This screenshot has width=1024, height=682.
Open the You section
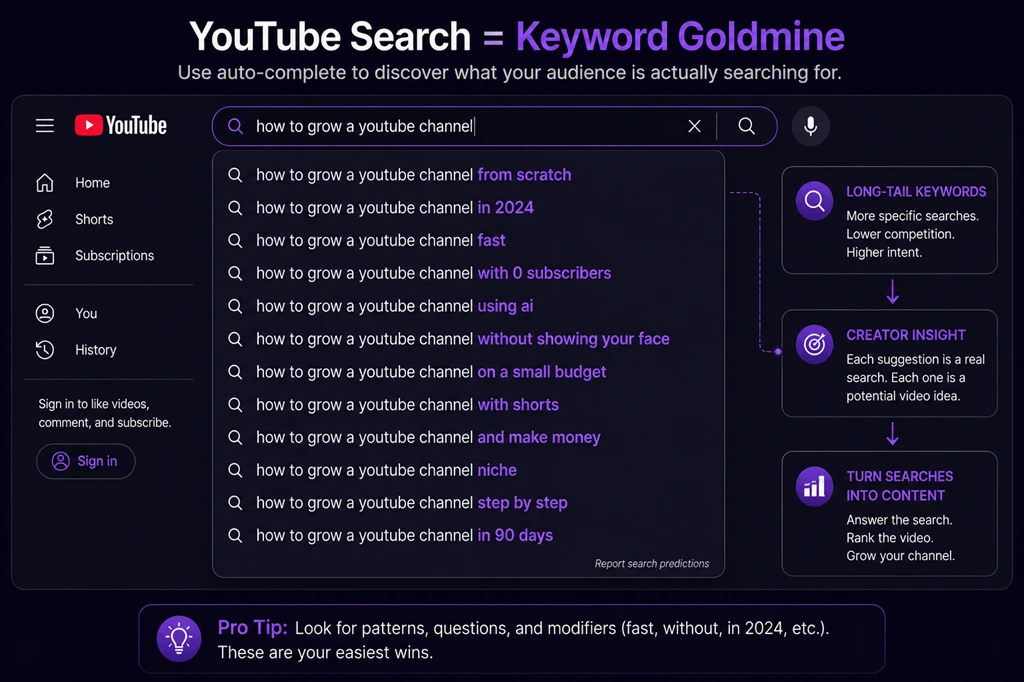tap(86, 314)
